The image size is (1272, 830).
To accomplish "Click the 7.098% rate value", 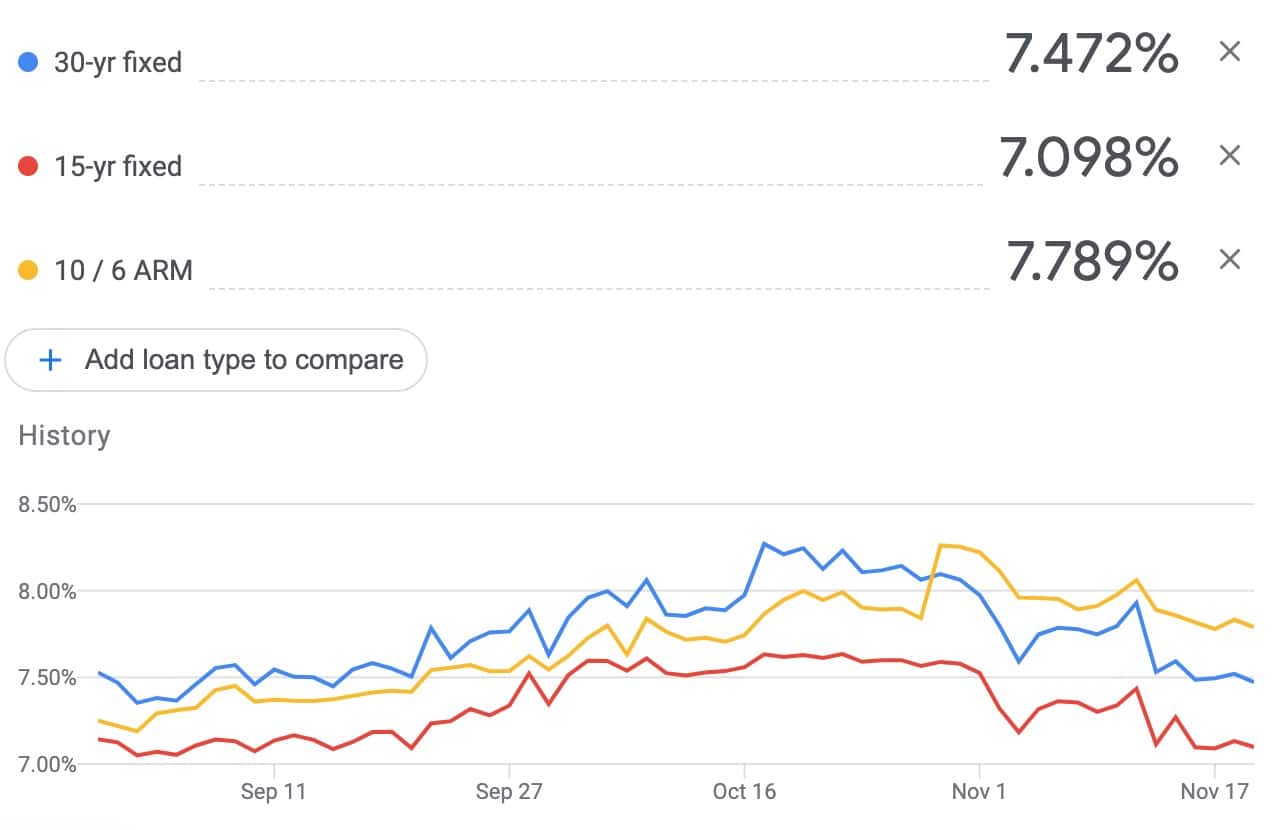I will [x=1089, y=158].
